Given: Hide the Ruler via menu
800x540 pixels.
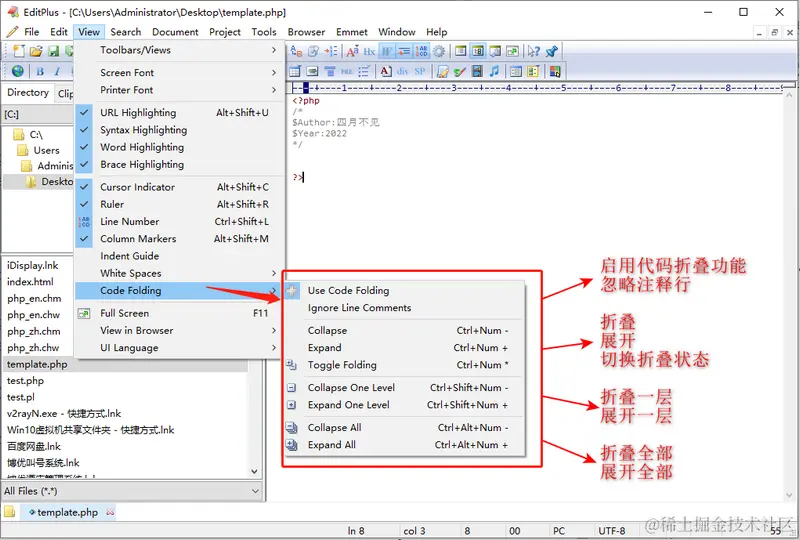Looking at the screenshot, I should click(179, 204).
